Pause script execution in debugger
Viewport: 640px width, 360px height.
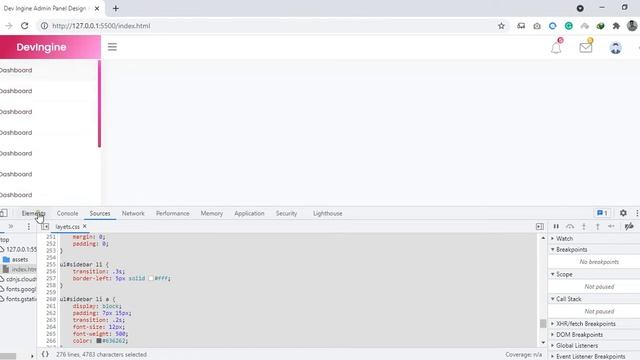point(556,227)
